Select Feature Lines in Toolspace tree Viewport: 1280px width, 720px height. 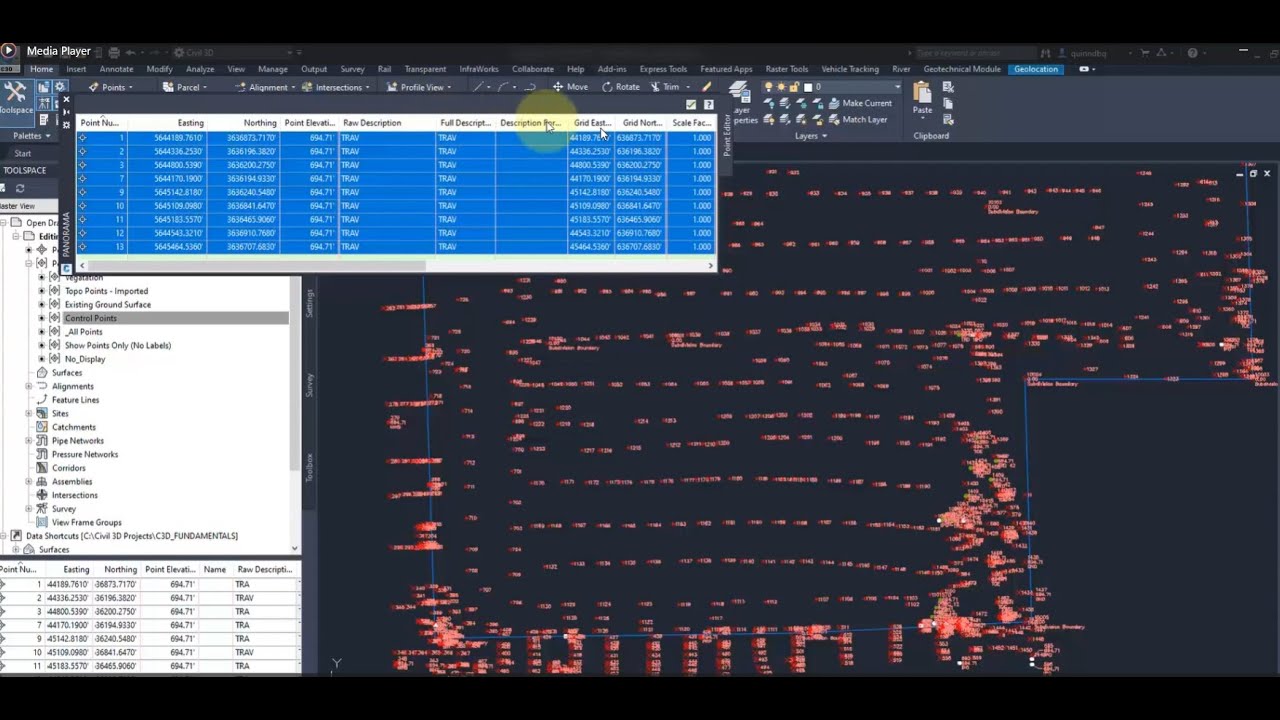coord(76,400)
